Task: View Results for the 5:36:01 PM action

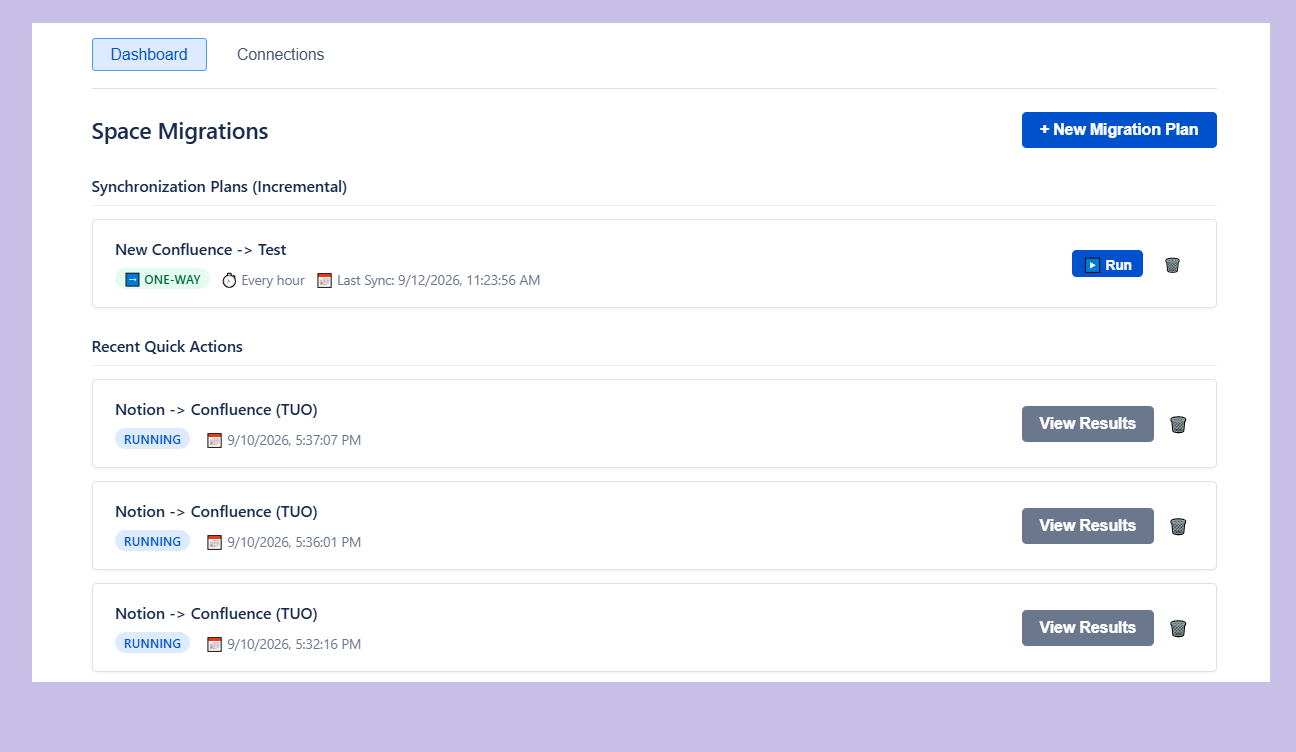Action: (1088, 526)
